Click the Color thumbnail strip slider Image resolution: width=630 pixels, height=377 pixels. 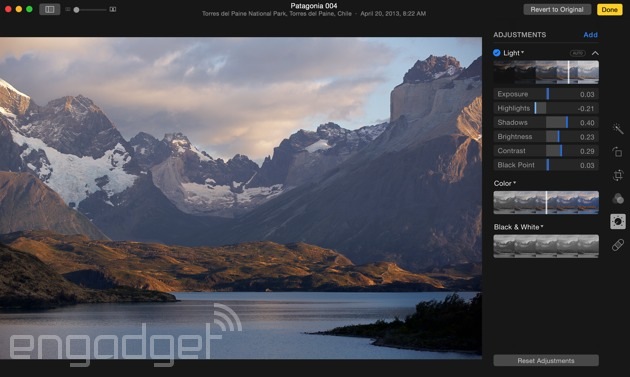[546, 203]
